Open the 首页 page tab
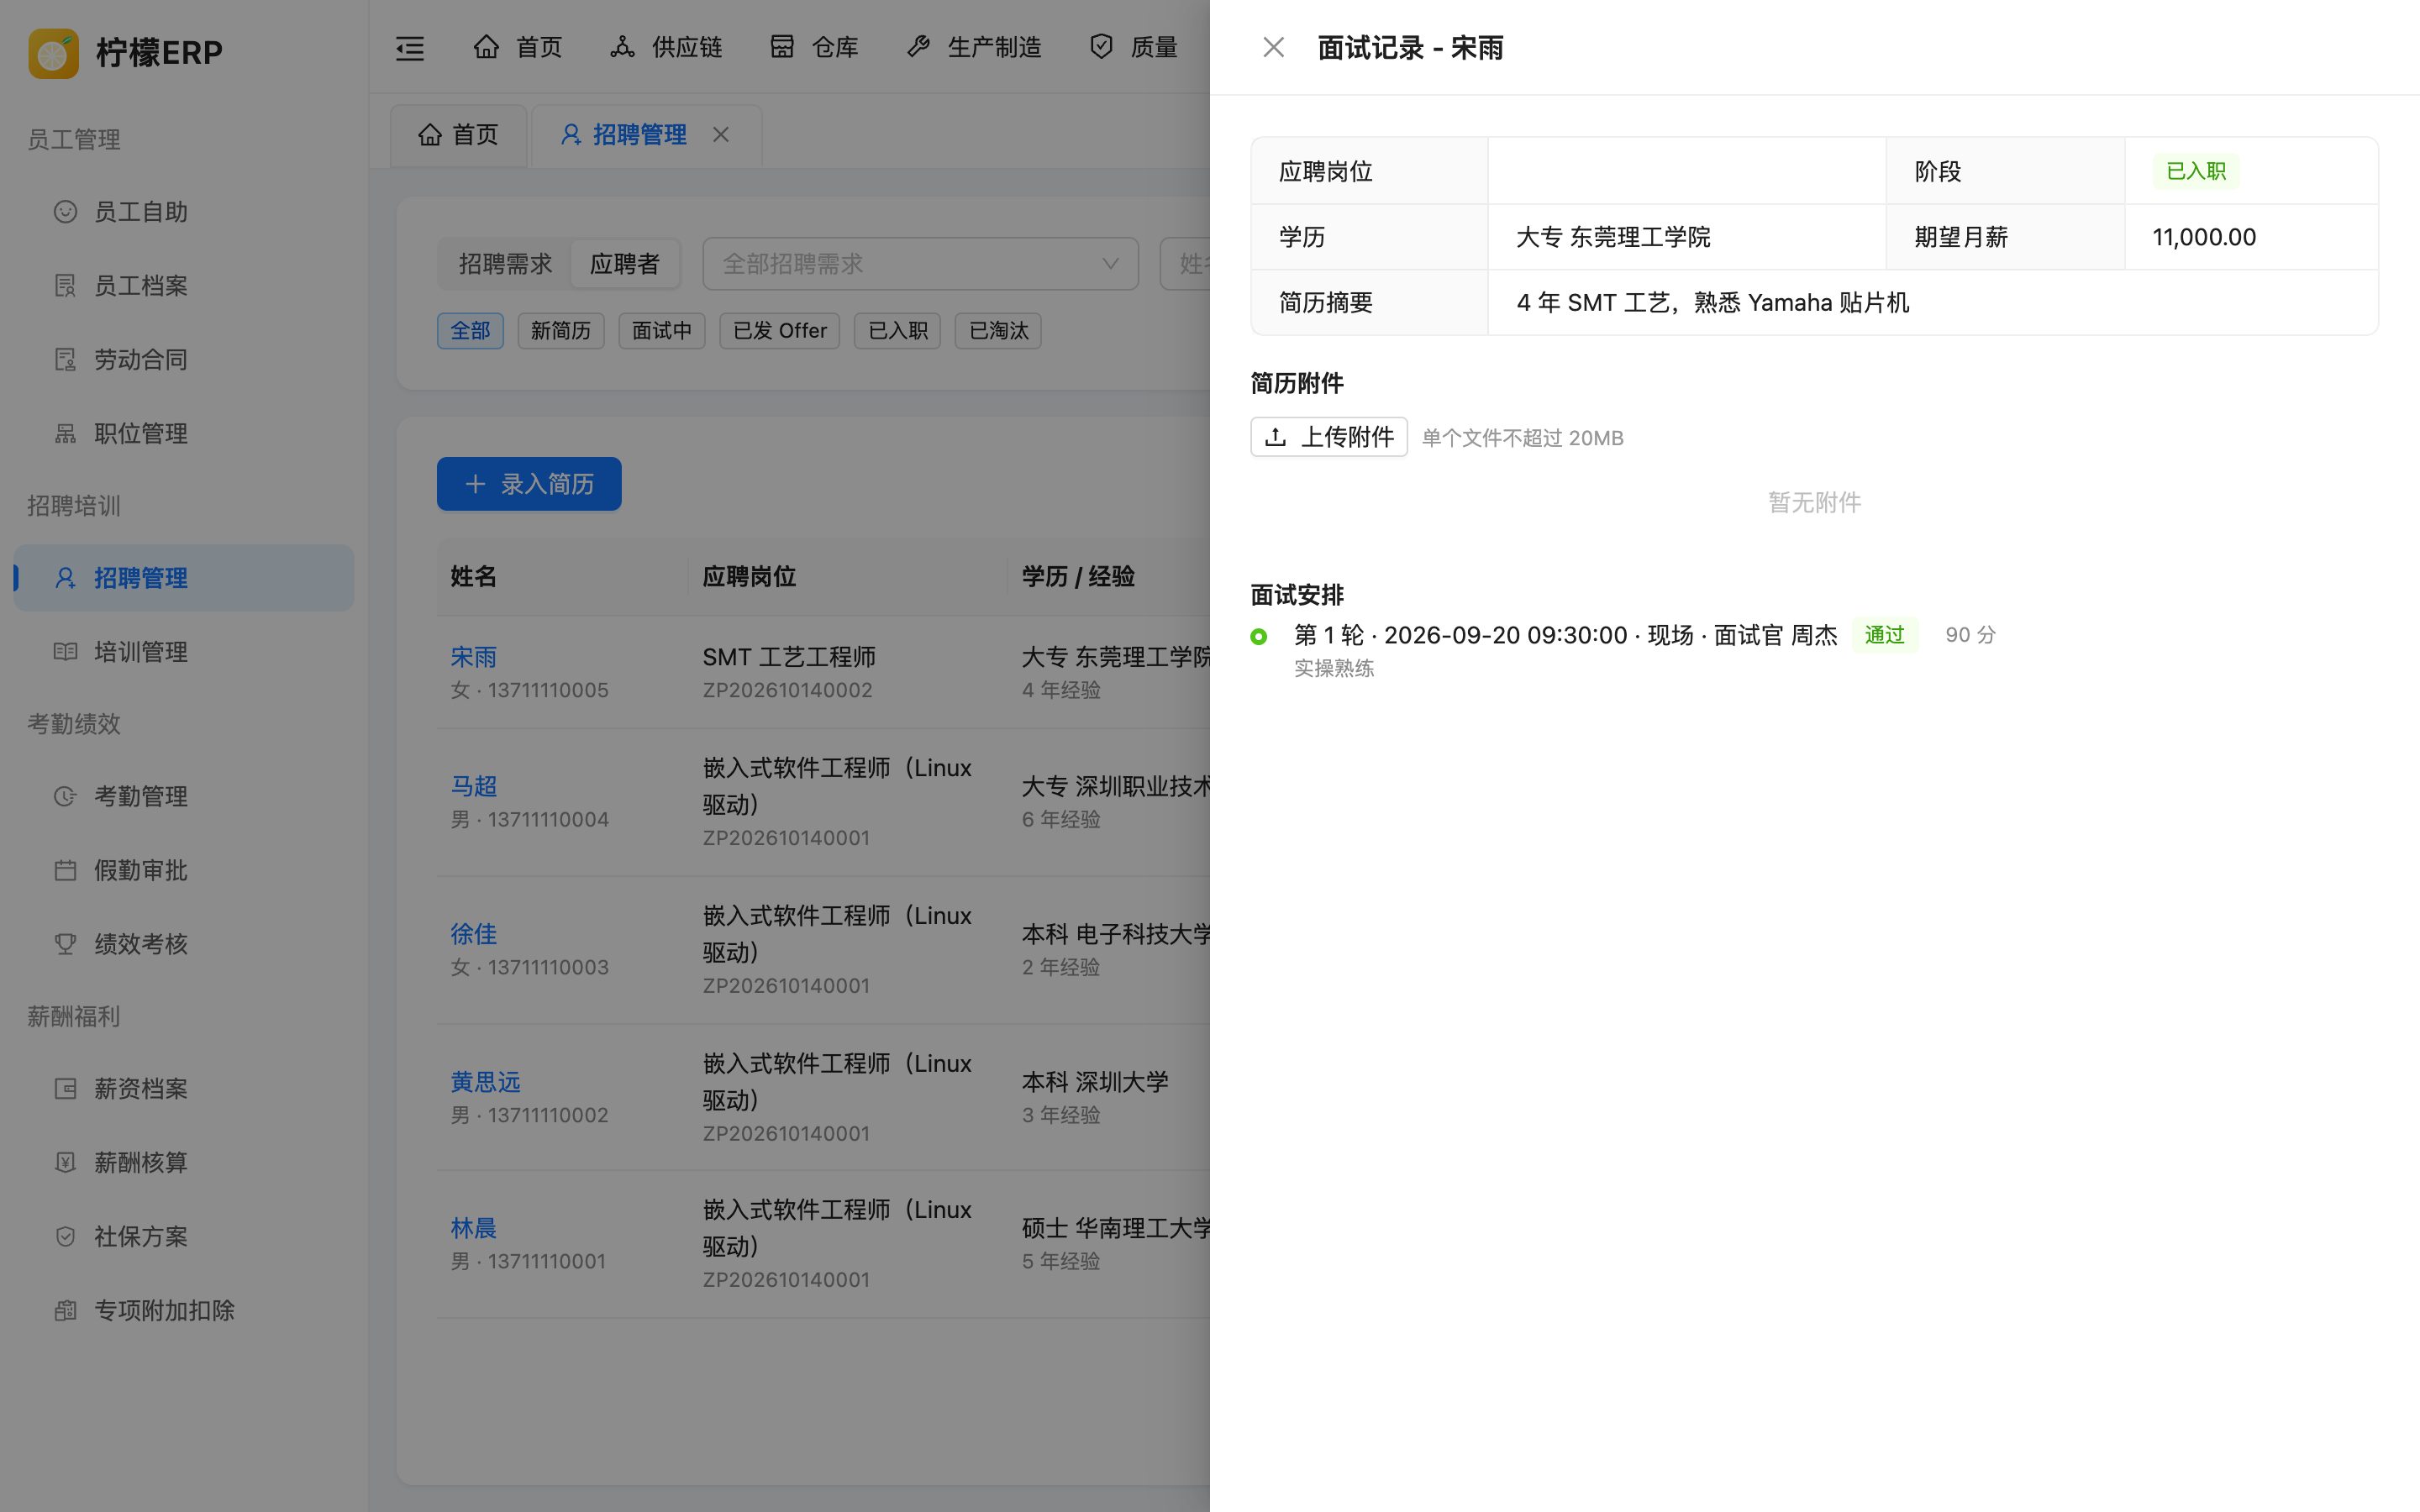The image size is (2420, 1512). pos(459,134)
